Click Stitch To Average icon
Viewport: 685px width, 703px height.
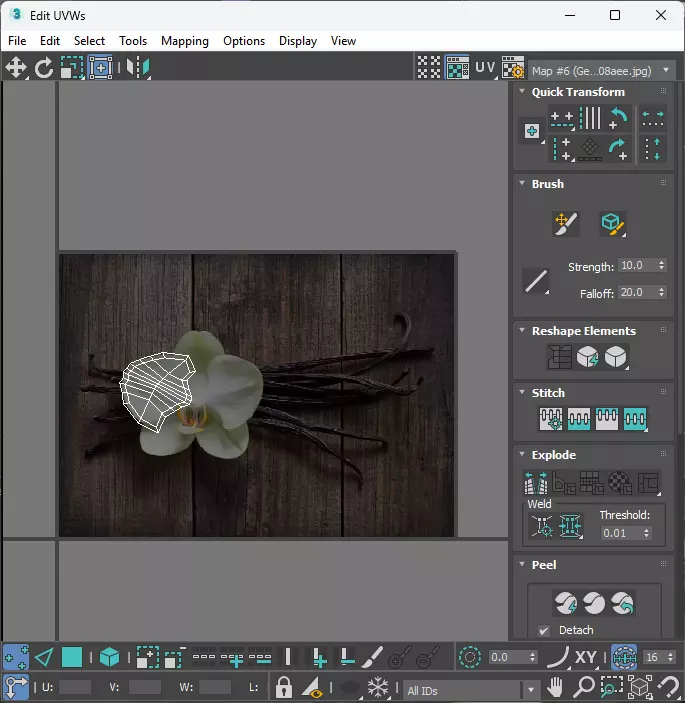(579, 419)
